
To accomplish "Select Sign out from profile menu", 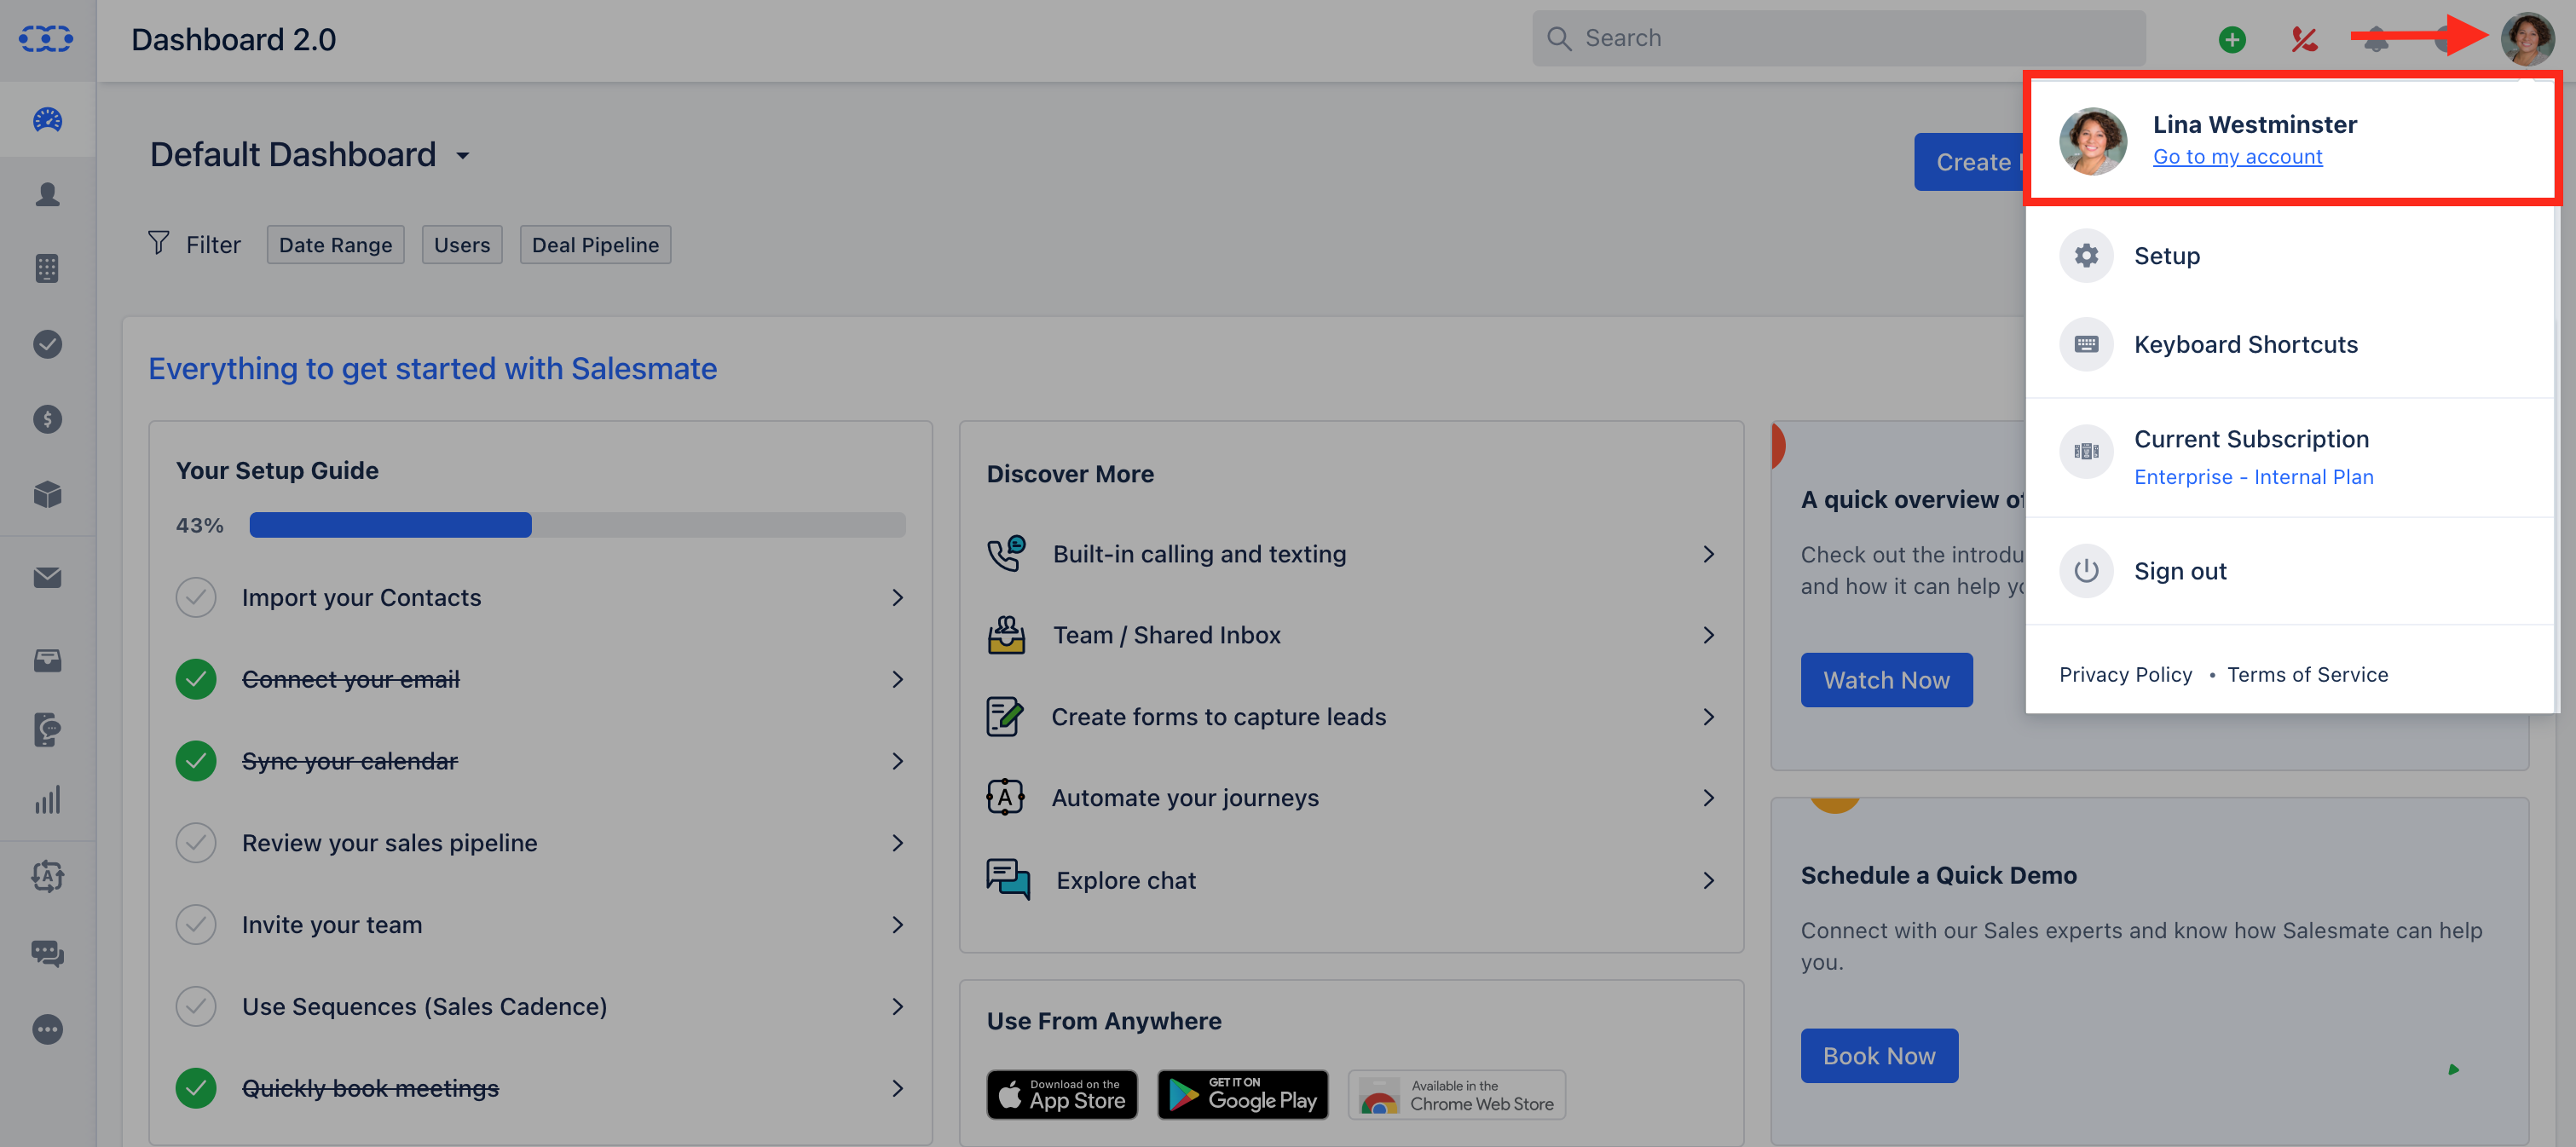I will [x=2290, y=571].
